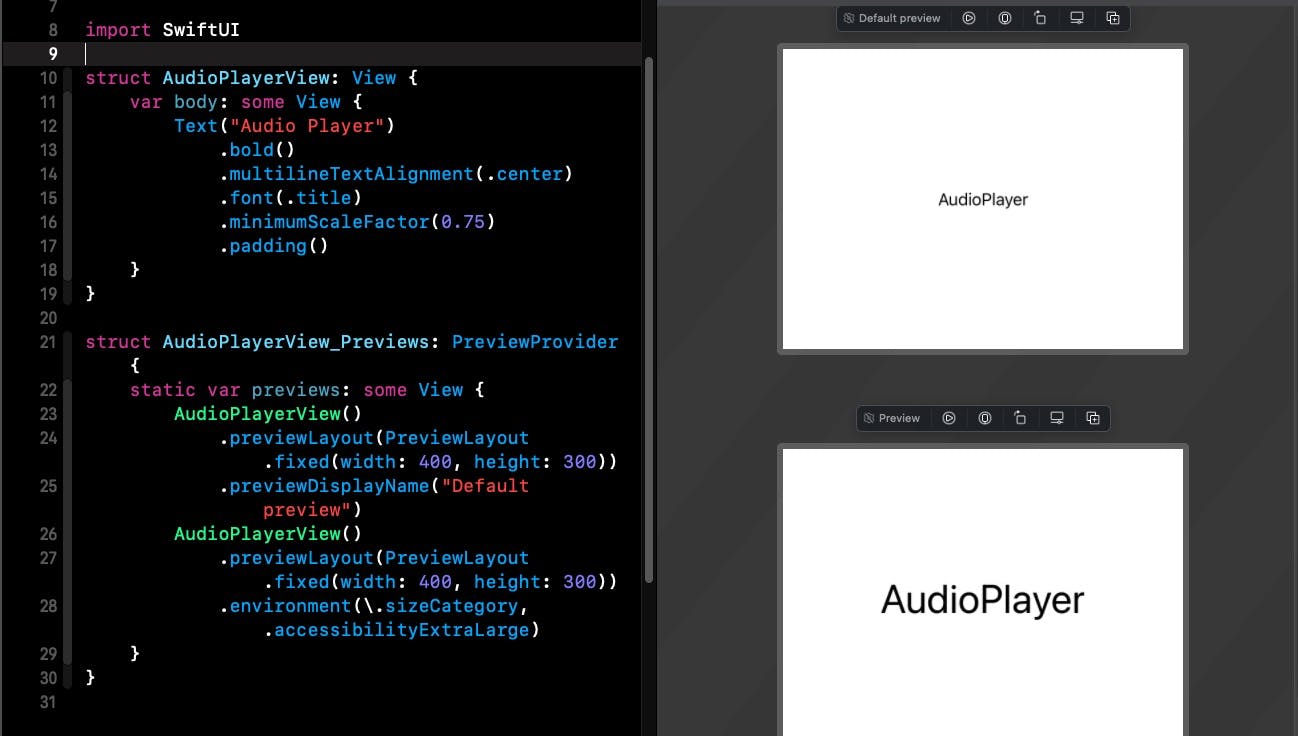Click 'import SwiftUI' on line 8
The height and width of the screenshot is (736, 1298).
pyautogui.click(x=162, y=30)
